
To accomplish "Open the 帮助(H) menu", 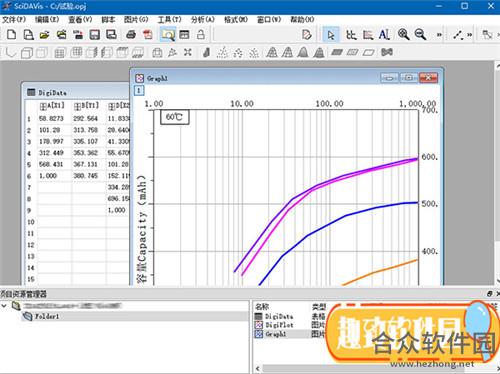I will [302, 19].
